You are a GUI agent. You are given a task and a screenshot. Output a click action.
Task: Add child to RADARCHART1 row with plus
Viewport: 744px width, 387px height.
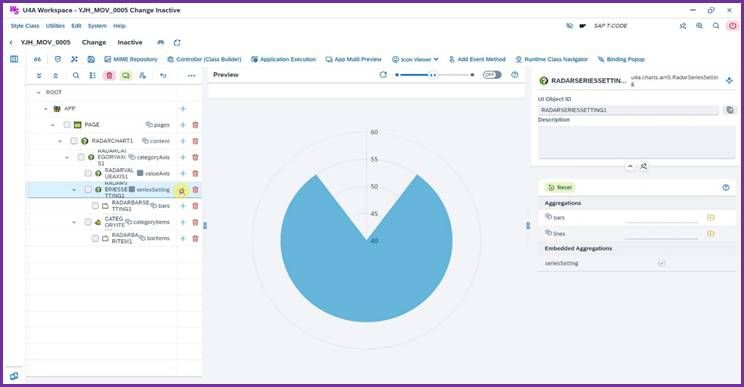tap(183, 141)
